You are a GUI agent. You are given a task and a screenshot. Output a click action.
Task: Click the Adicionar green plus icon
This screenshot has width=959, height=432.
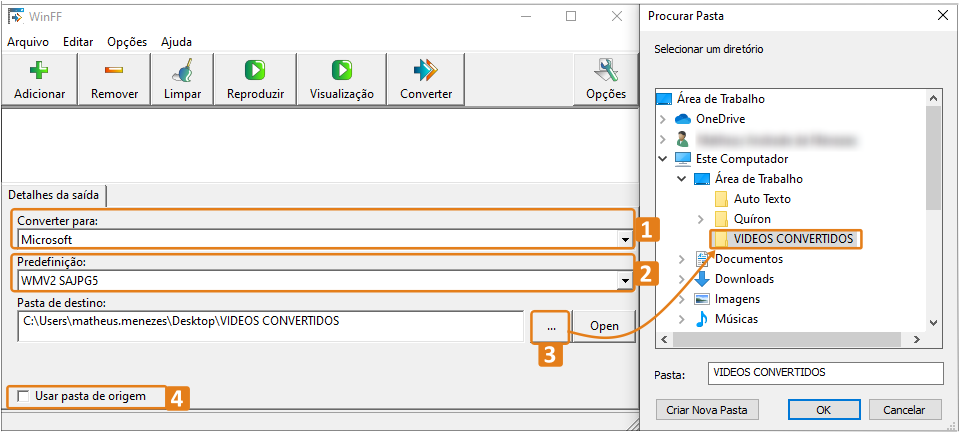click(x=40, y=70)
